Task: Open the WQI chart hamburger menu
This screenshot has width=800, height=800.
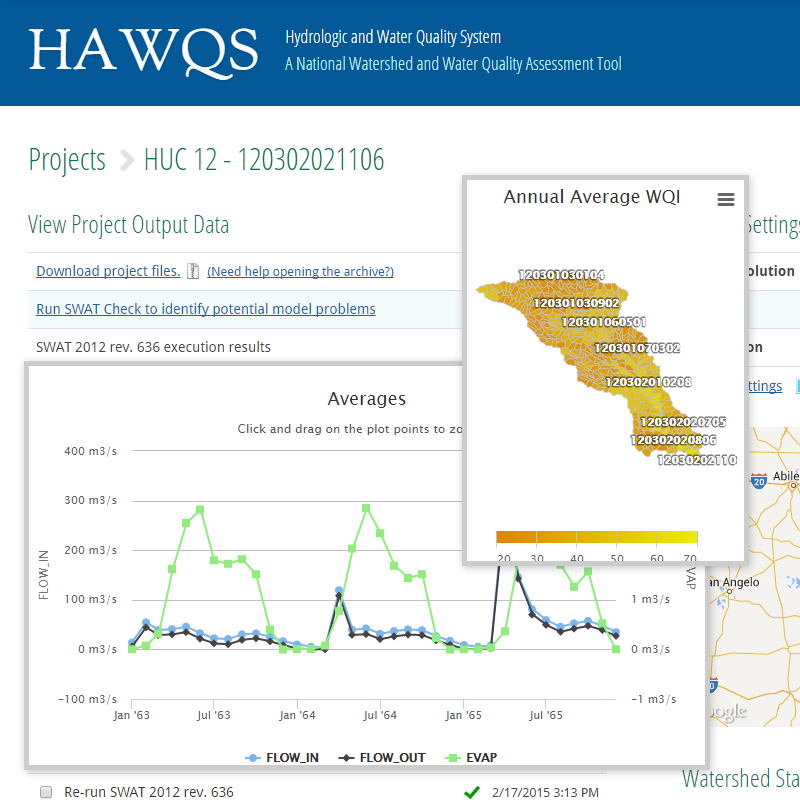Action: [726, 200]
